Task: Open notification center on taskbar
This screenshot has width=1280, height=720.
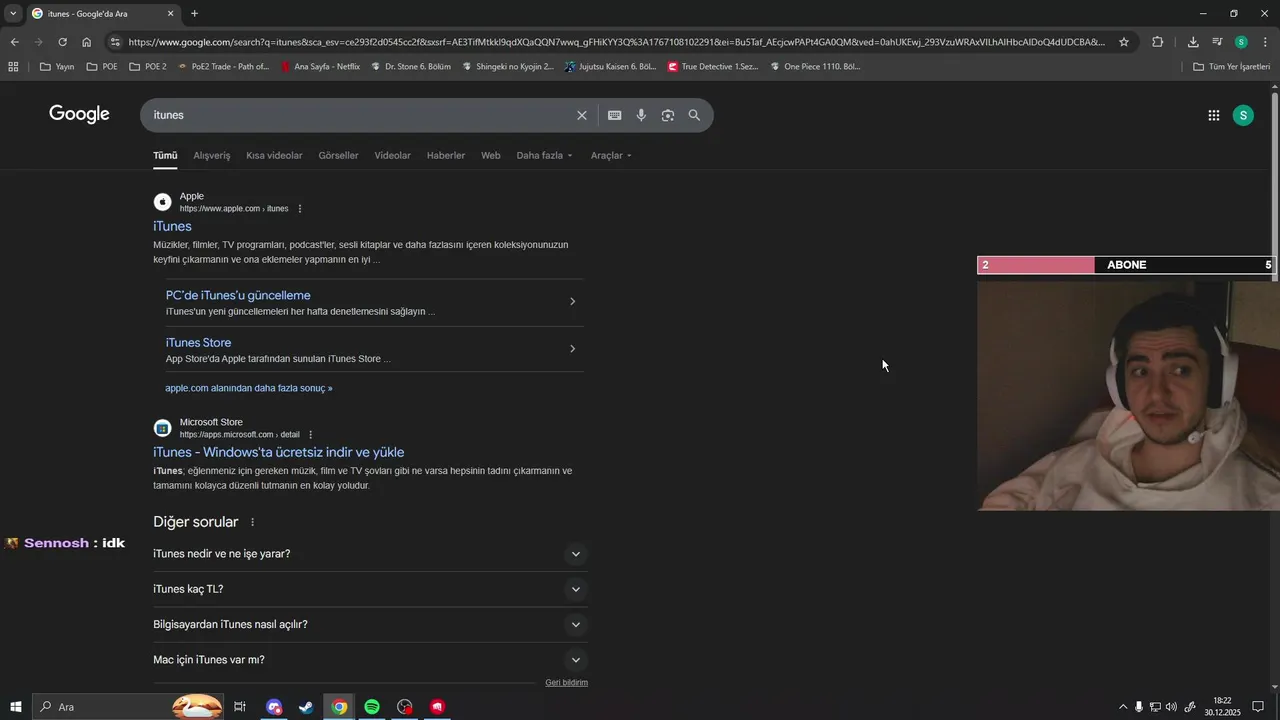Action: pos(1258,707)
